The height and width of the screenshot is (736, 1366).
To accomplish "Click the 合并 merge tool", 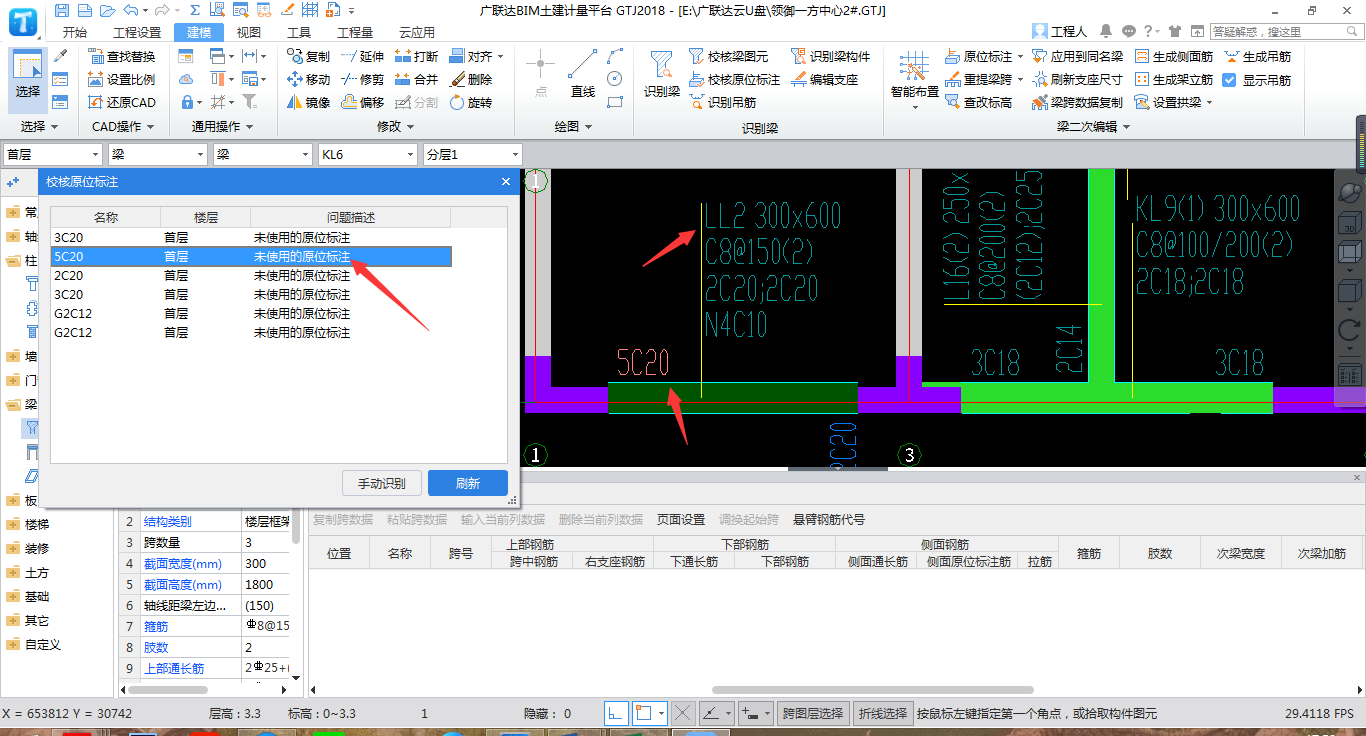I will (x=416, y=79).
